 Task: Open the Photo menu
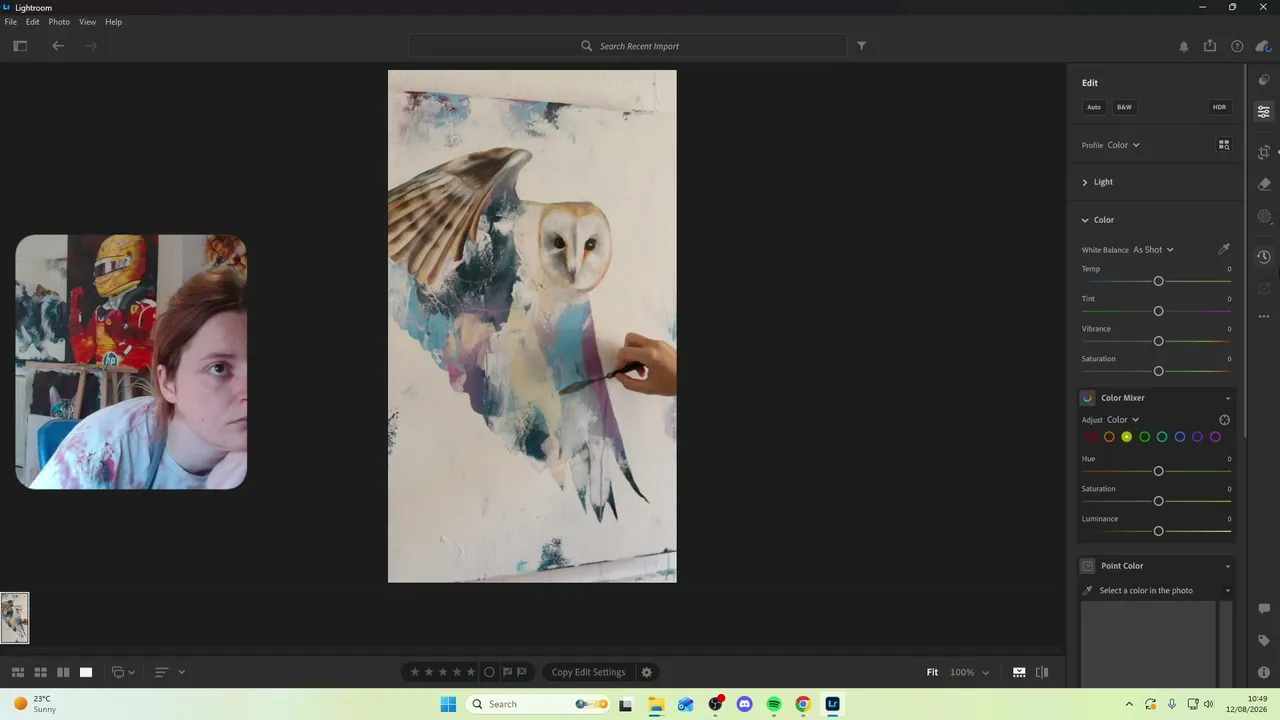[59, 22]
